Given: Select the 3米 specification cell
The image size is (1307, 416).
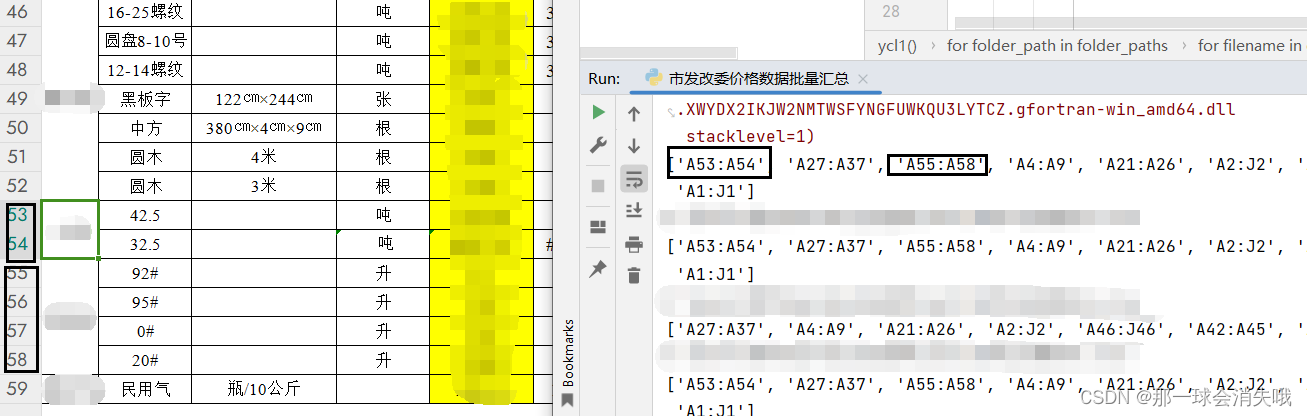Looking at the screenshot, I should pyautogui.click(x=264, y=186).
